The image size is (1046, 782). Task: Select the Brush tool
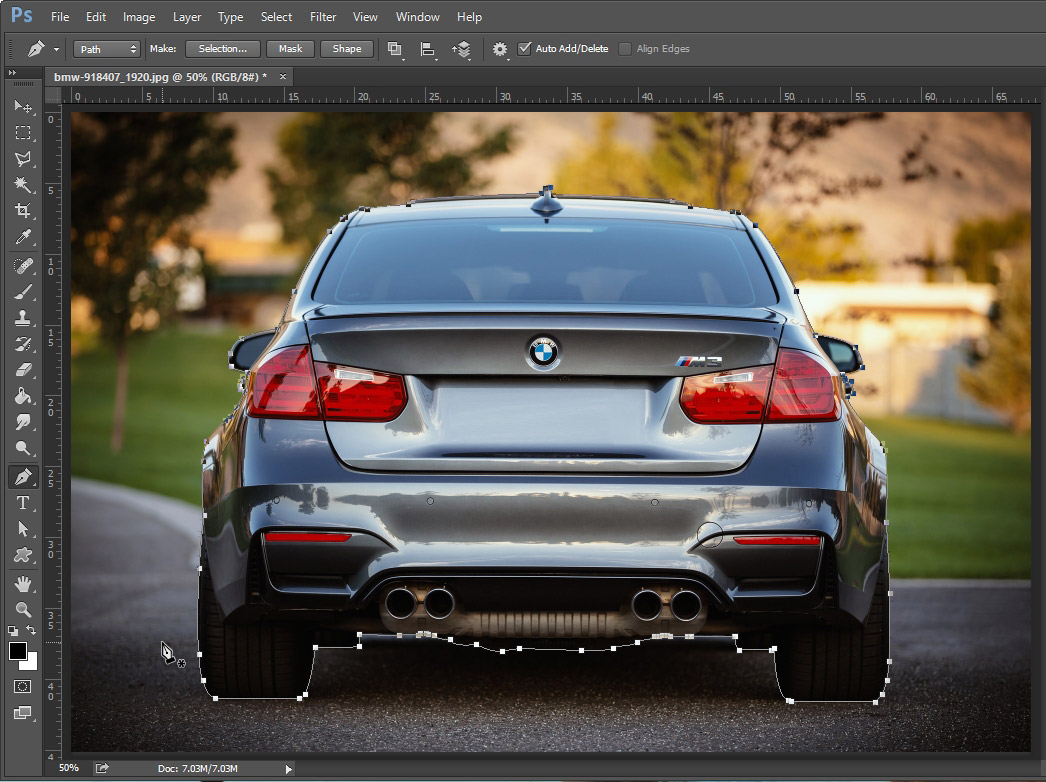coord(23,292)
